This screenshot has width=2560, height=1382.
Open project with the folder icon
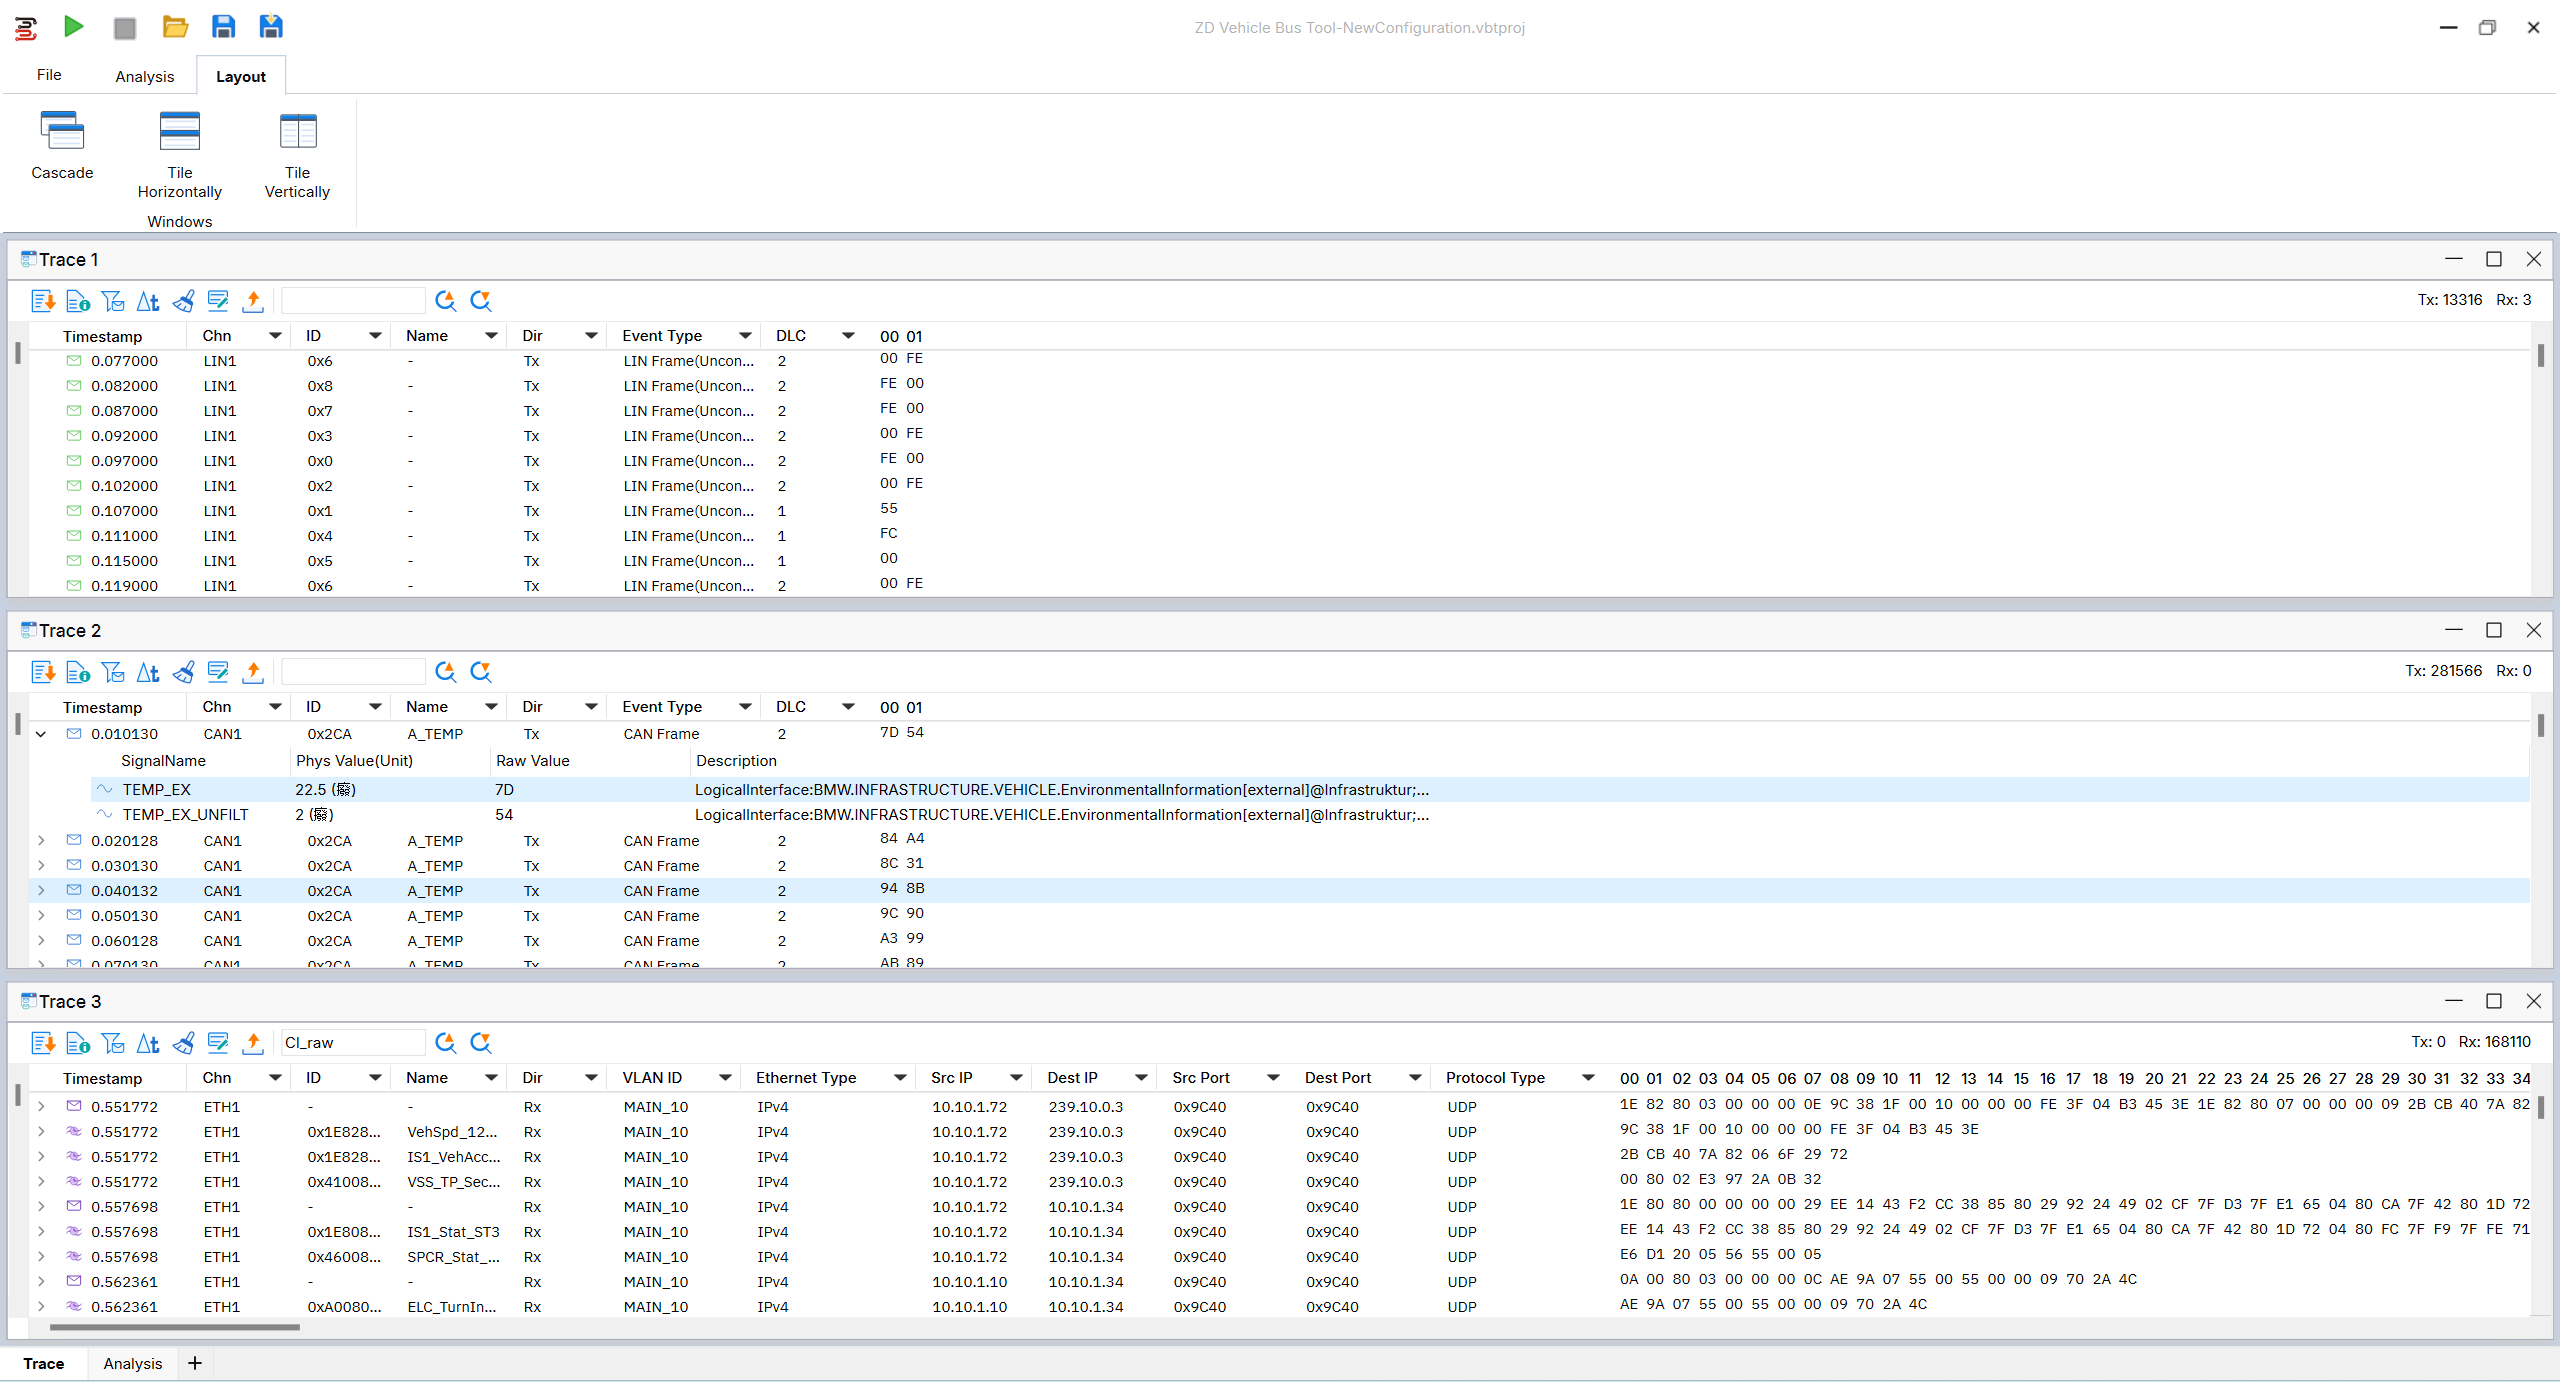click(175, 28)
